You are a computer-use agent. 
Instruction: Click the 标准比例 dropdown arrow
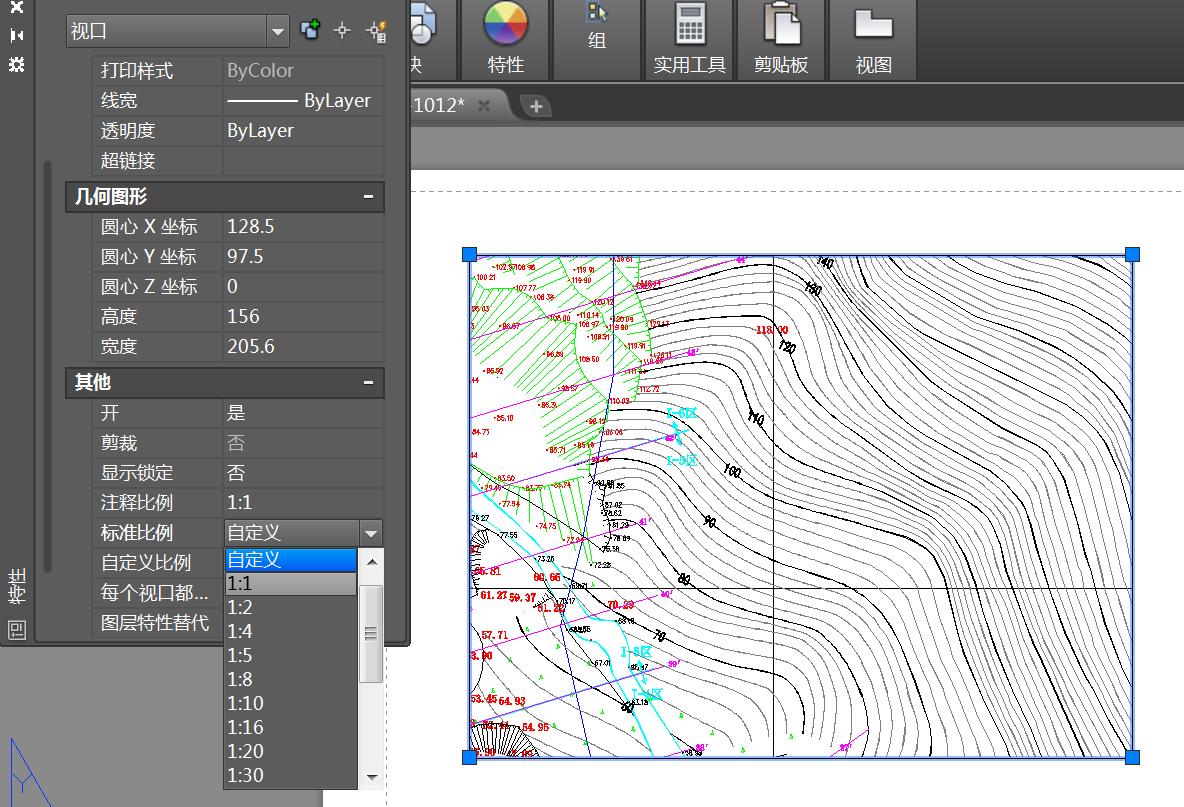coord(370,534)
